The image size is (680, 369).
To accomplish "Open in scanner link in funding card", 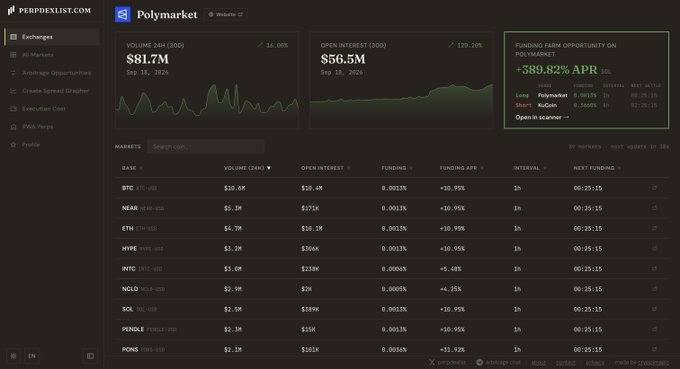I will click(542, 117).
